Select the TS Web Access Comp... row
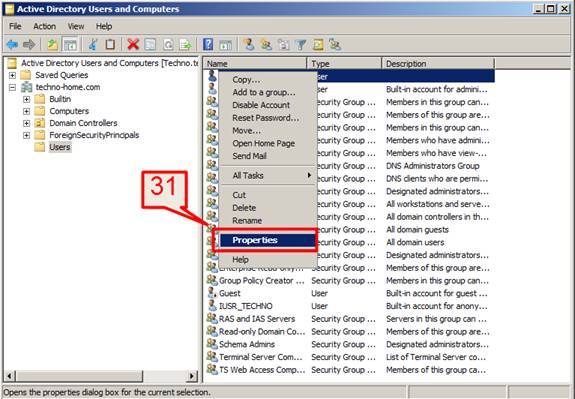The image size is (575, 399). click(x=348, y=369)
